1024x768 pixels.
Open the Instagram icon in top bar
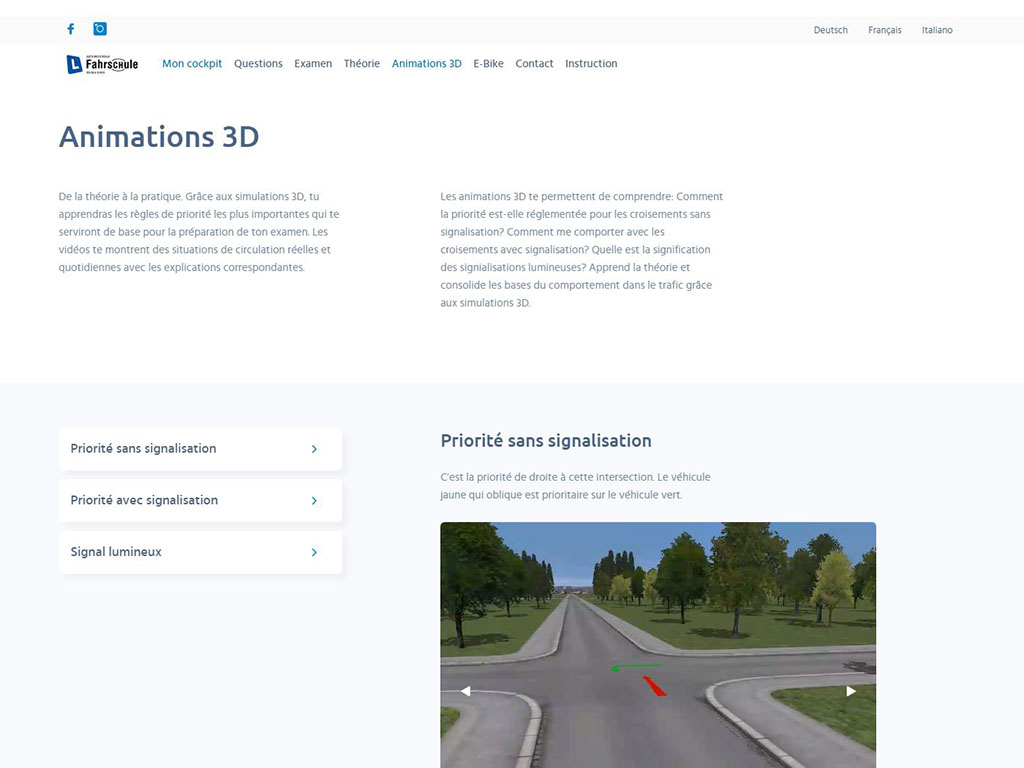[100, 29]
